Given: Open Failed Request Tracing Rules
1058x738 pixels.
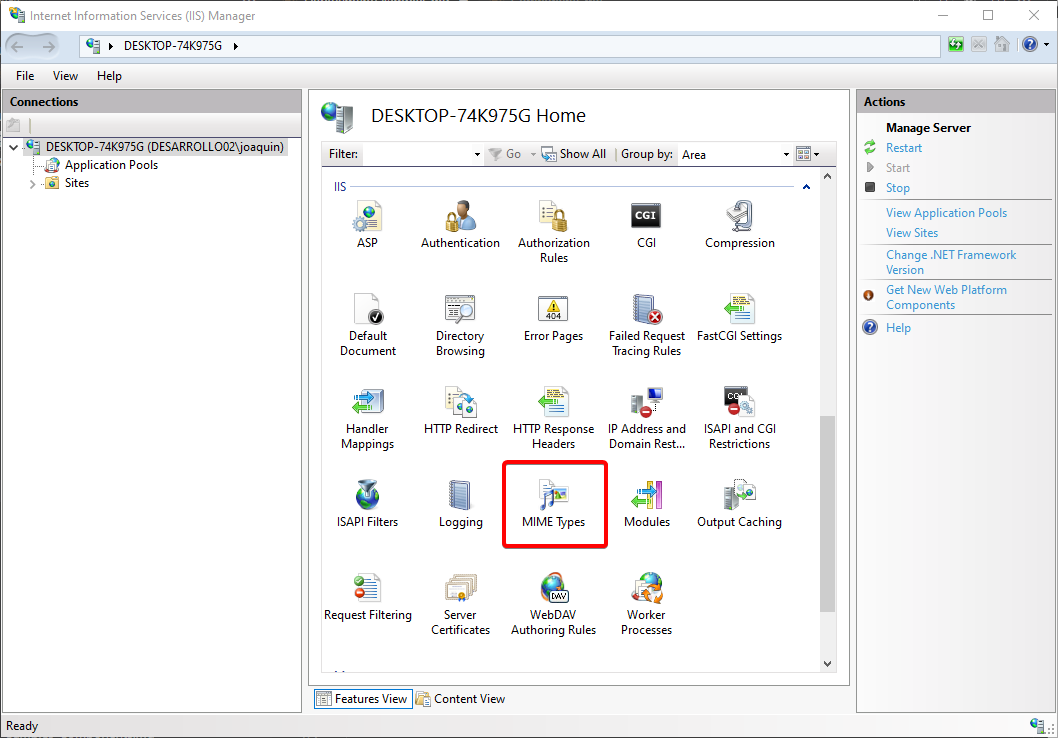Looking at the screenshot, I should pos(646,325).
